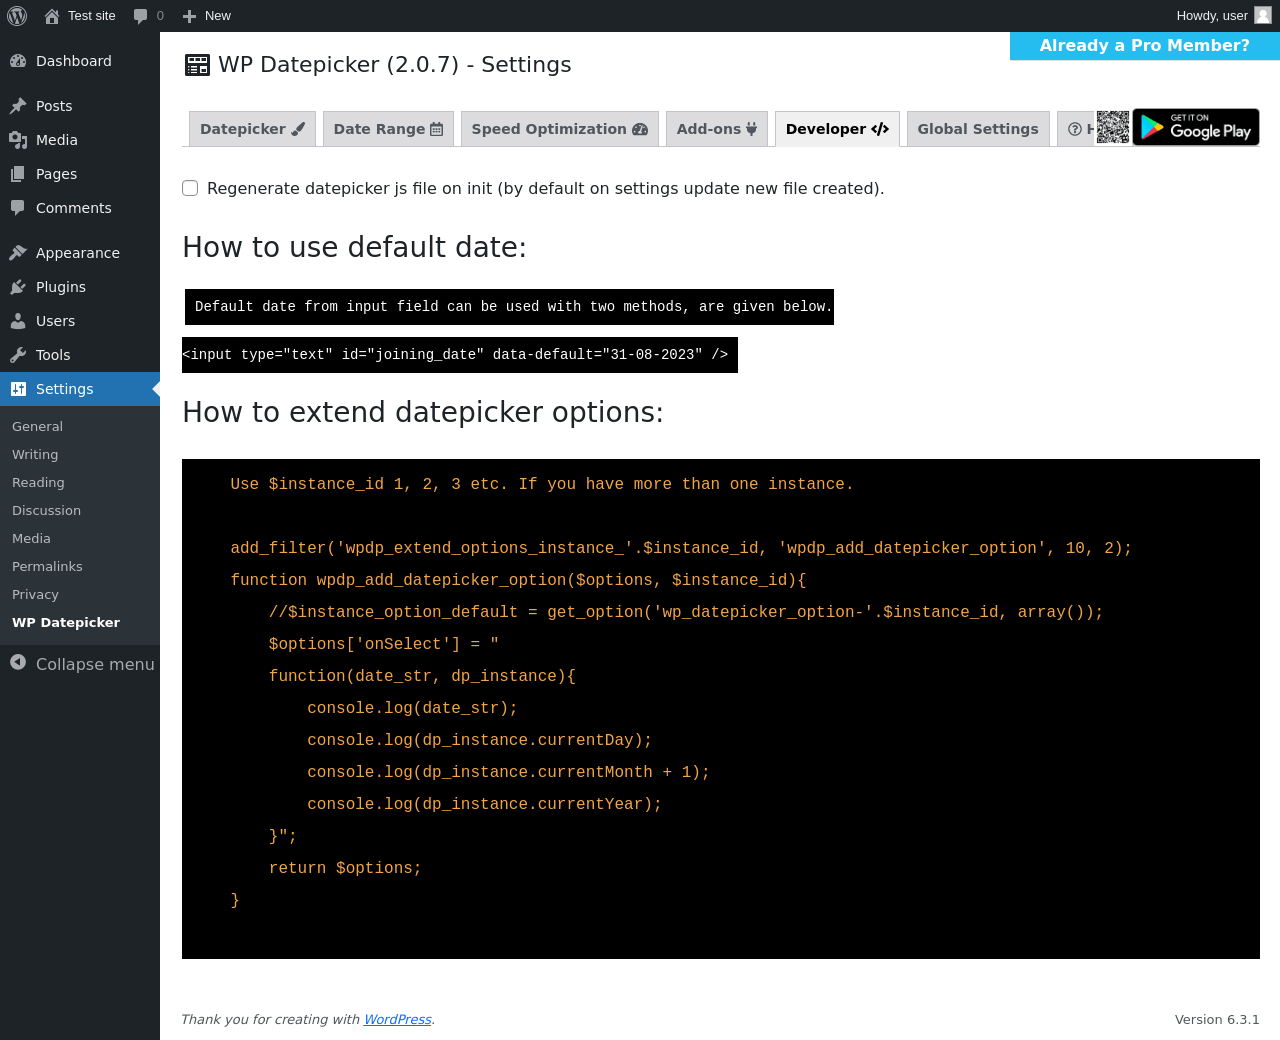Screen dimensions: 1280x1040
Task: Open Permalinks under Settings submenu
Action: (x=47, y=566)
